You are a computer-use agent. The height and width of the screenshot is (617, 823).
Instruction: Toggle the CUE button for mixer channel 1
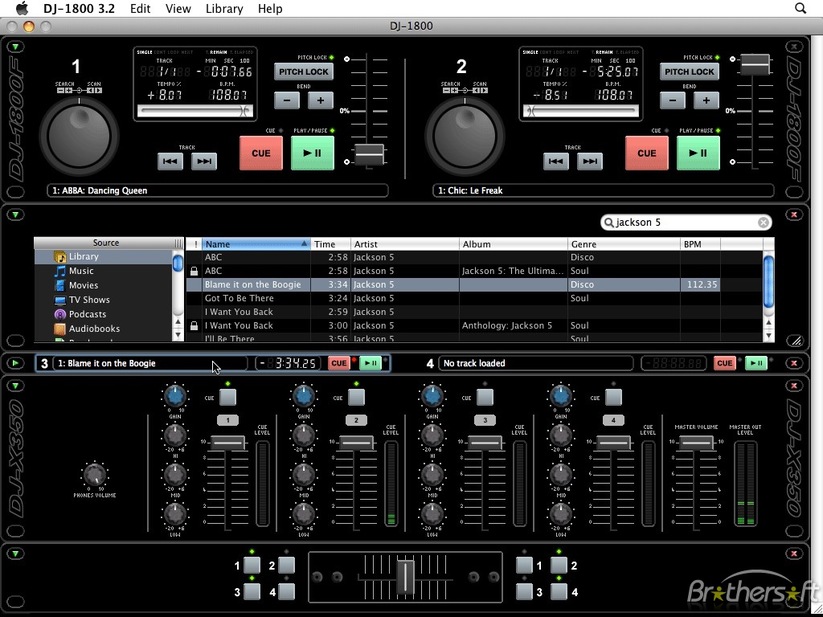pos(227,397)
